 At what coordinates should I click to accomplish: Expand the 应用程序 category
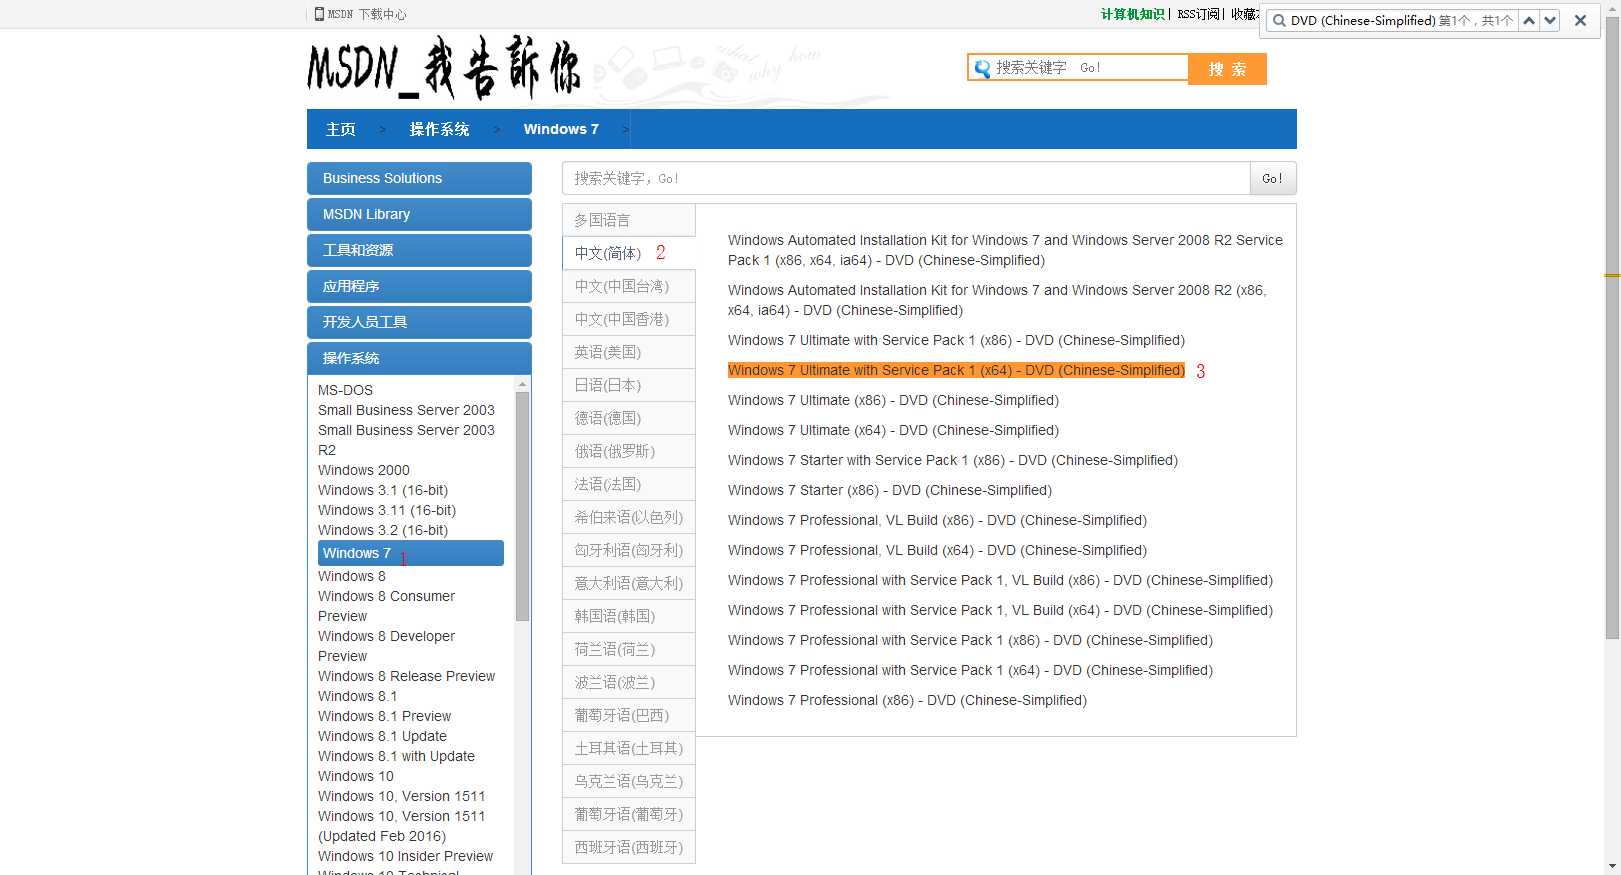click(419, 286)
